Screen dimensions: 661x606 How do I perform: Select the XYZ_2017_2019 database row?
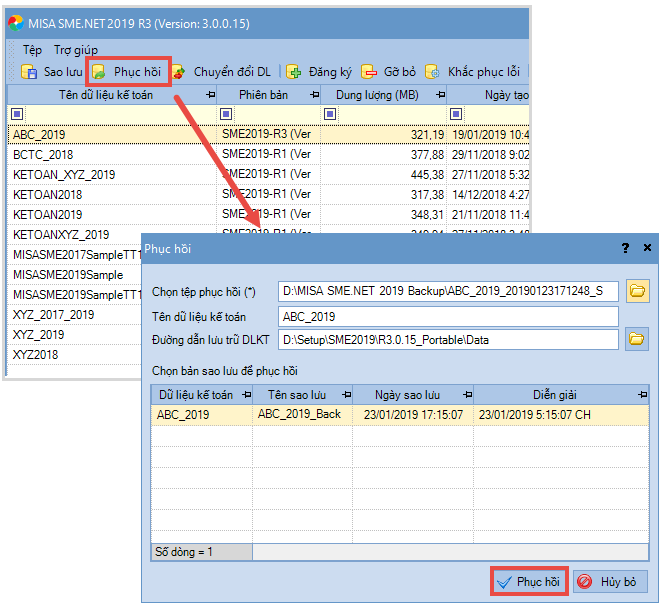click(75, 315)
